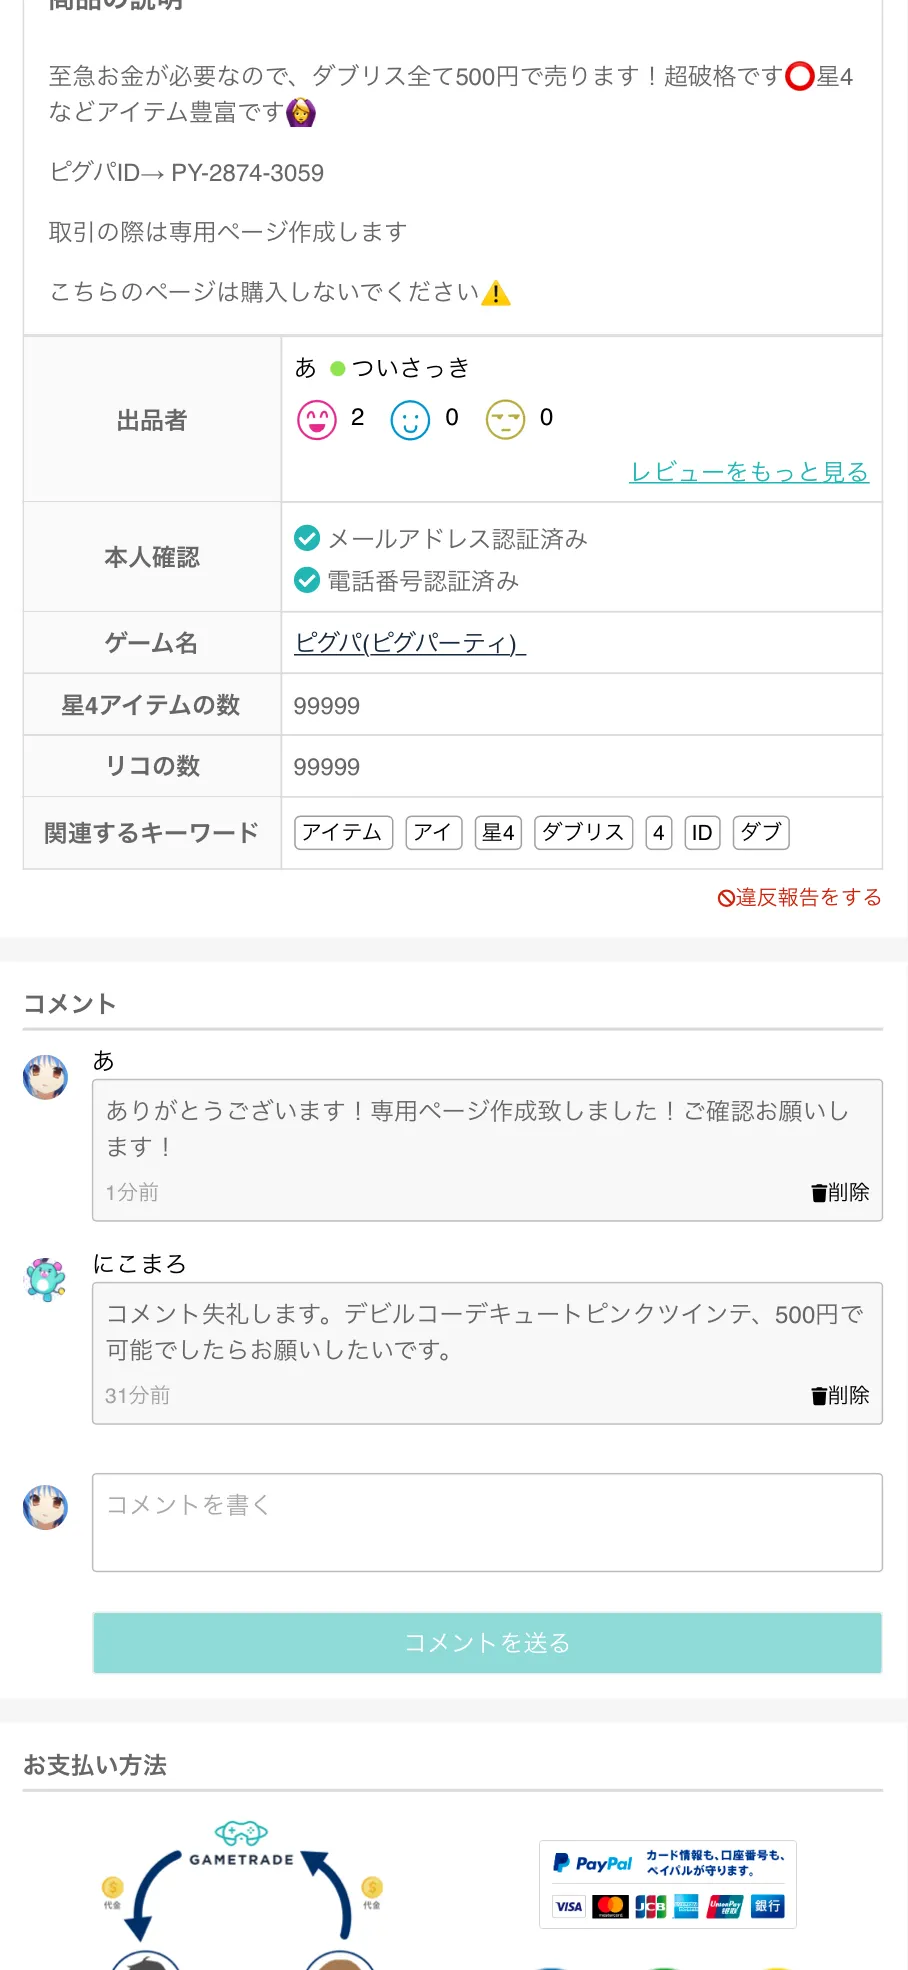Click the PayPal payment banner
Viewport: 908px width, 1970px height.
668,1884
